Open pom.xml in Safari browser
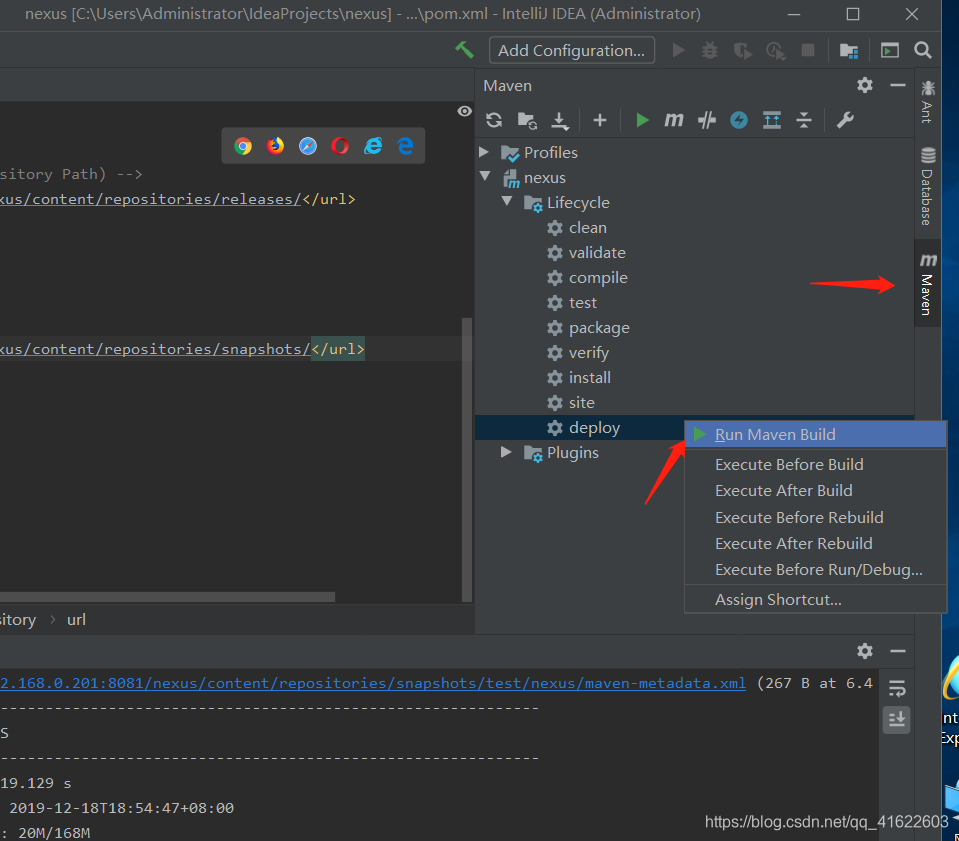The image size is (959, 841). 308,146
